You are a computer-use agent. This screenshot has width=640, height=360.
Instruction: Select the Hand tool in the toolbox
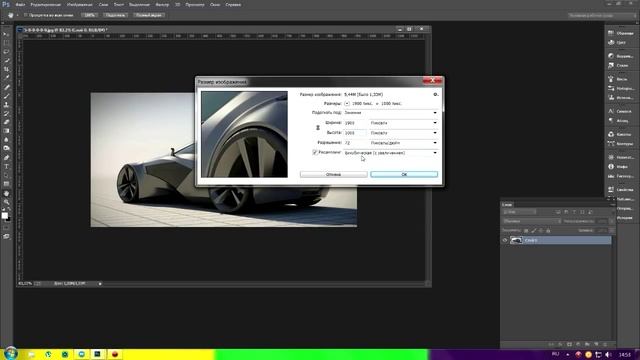(x=6, y=193)
